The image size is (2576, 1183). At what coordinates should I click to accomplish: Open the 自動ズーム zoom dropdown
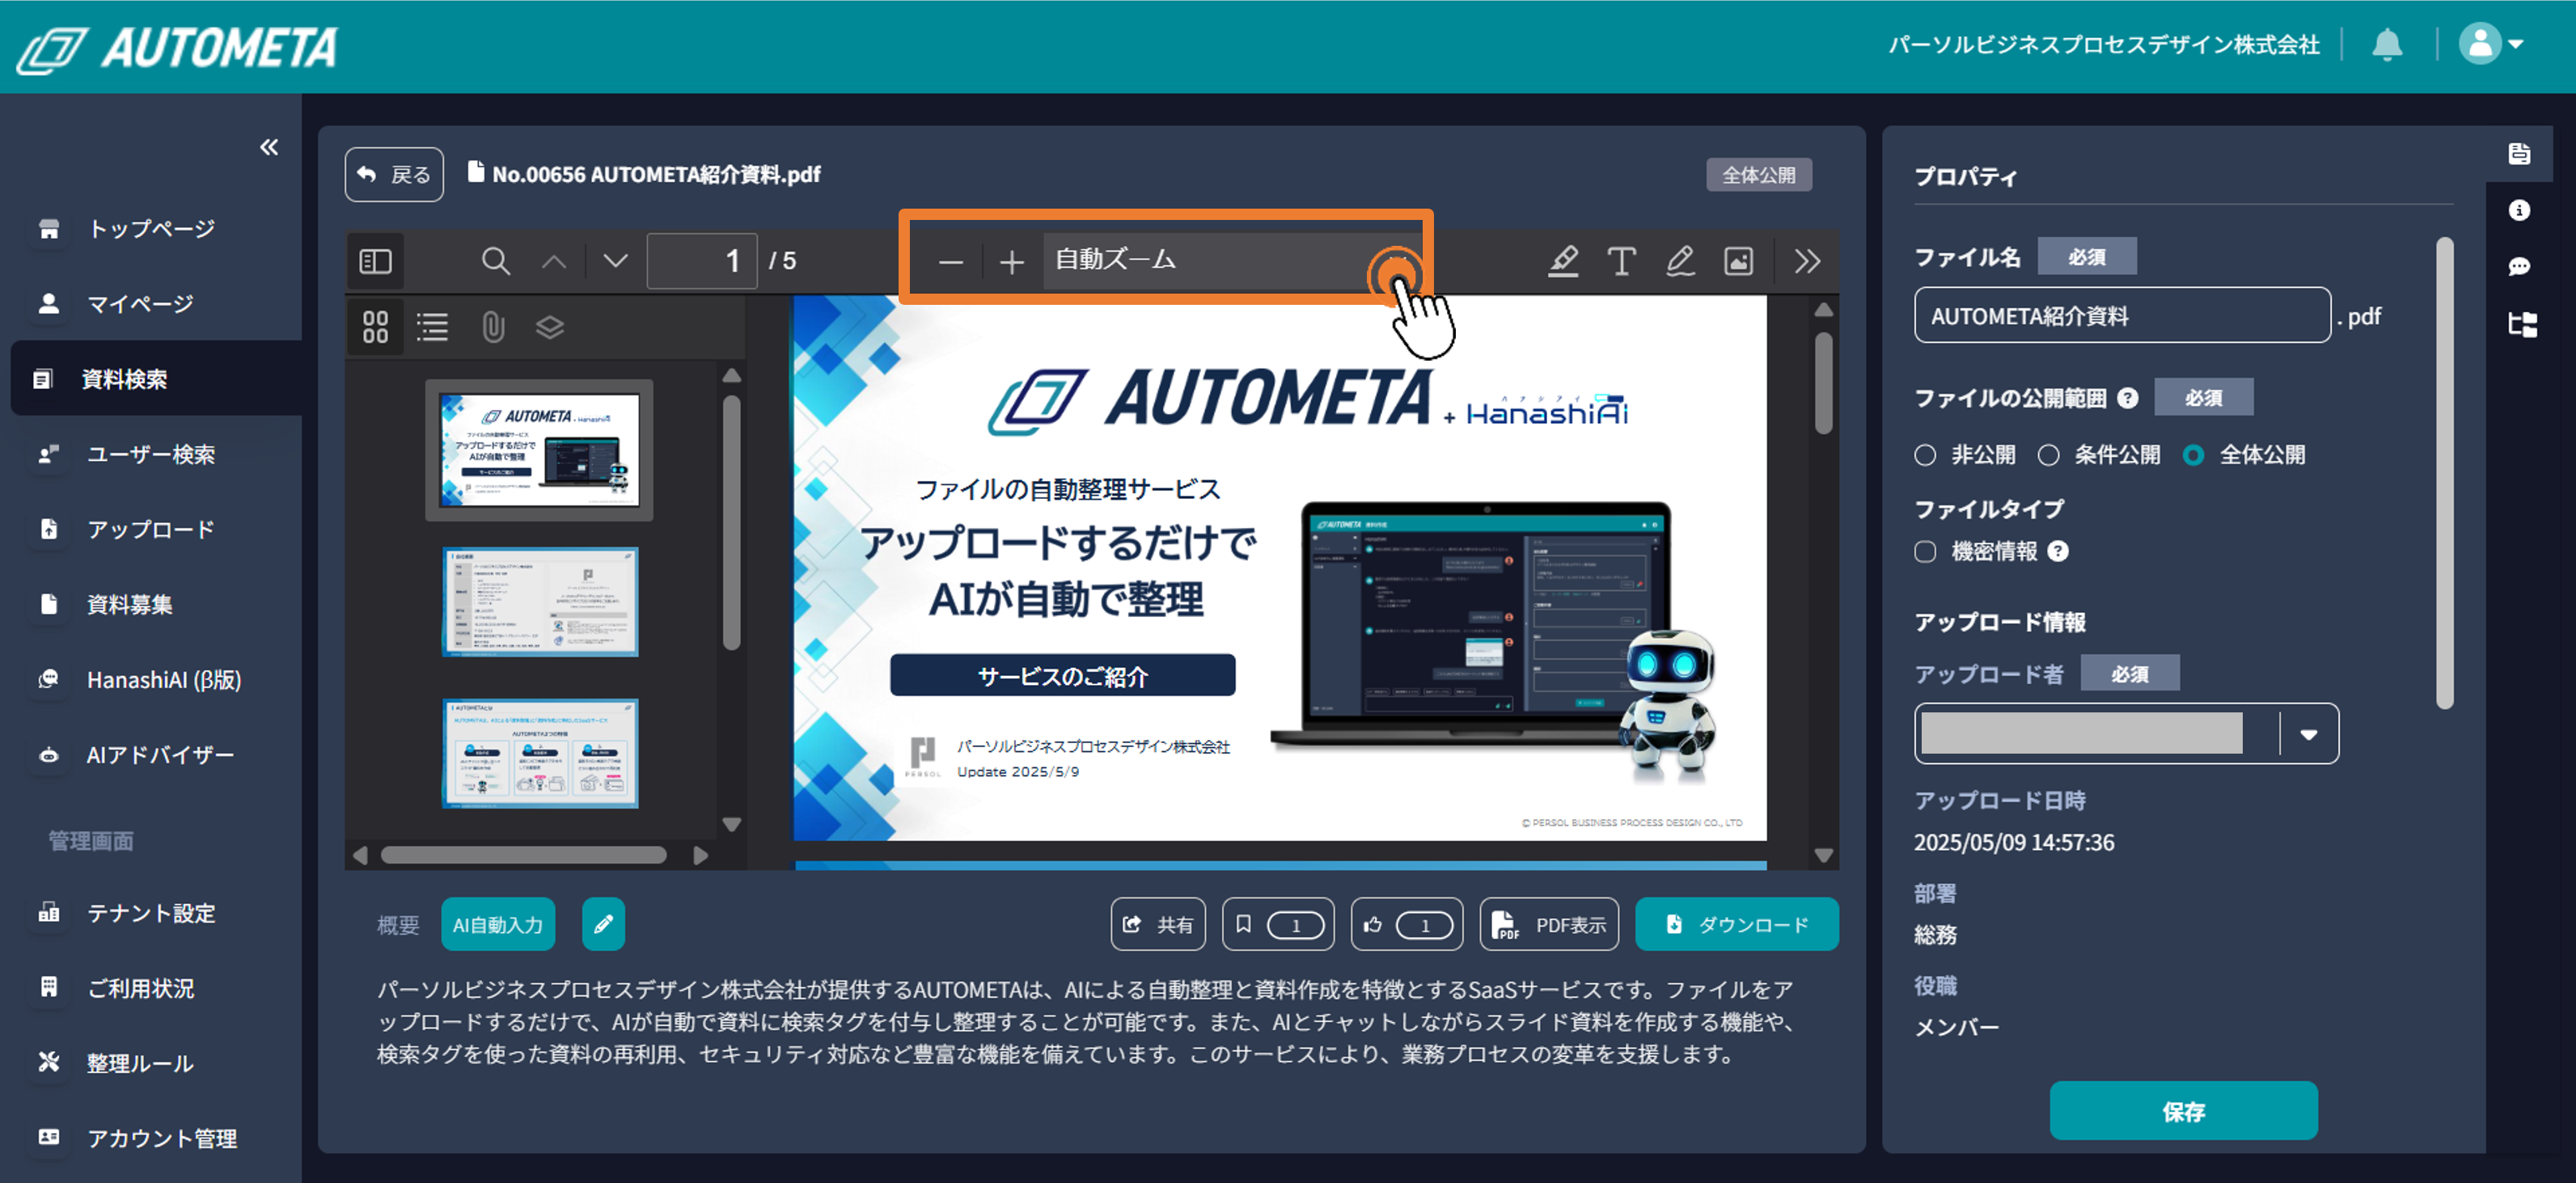coord(1220,261)
